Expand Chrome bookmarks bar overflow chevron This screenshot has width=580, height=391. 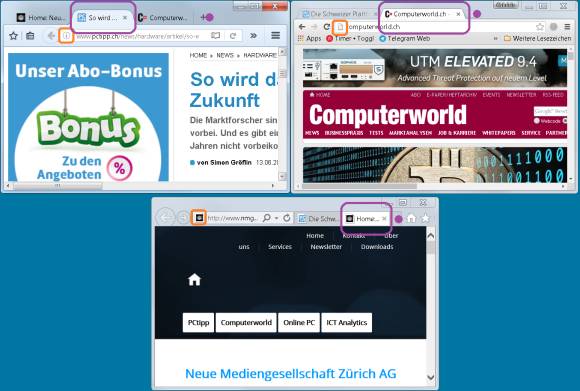[x=496, y=38]
